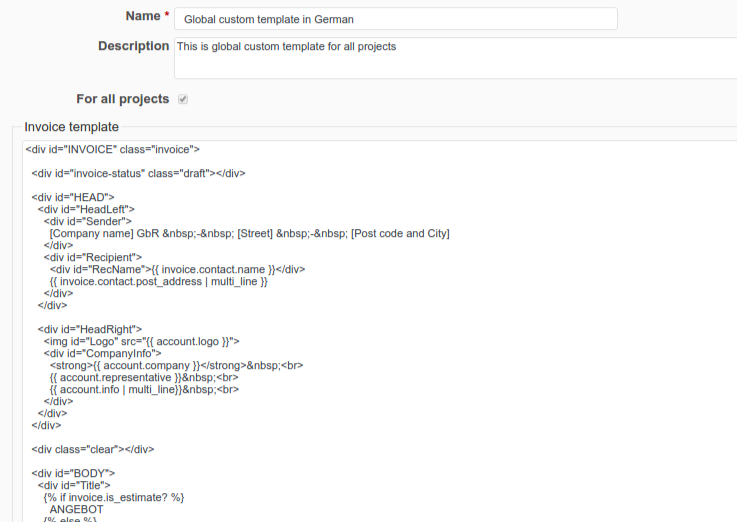Click the ANGEBOT text line

click(x=76, y=509)
